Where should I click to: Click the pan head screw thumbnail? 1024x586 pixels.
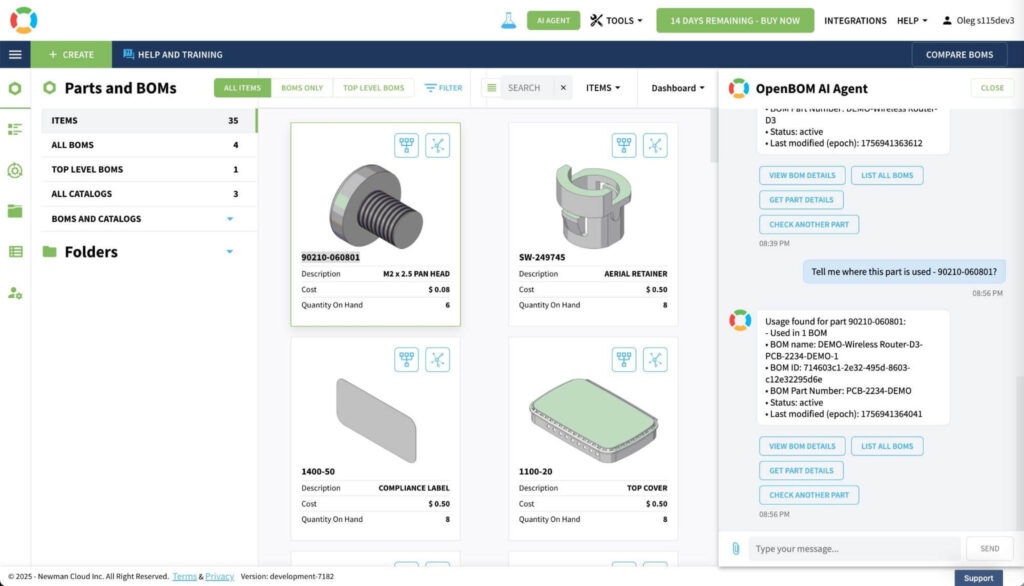376,206
